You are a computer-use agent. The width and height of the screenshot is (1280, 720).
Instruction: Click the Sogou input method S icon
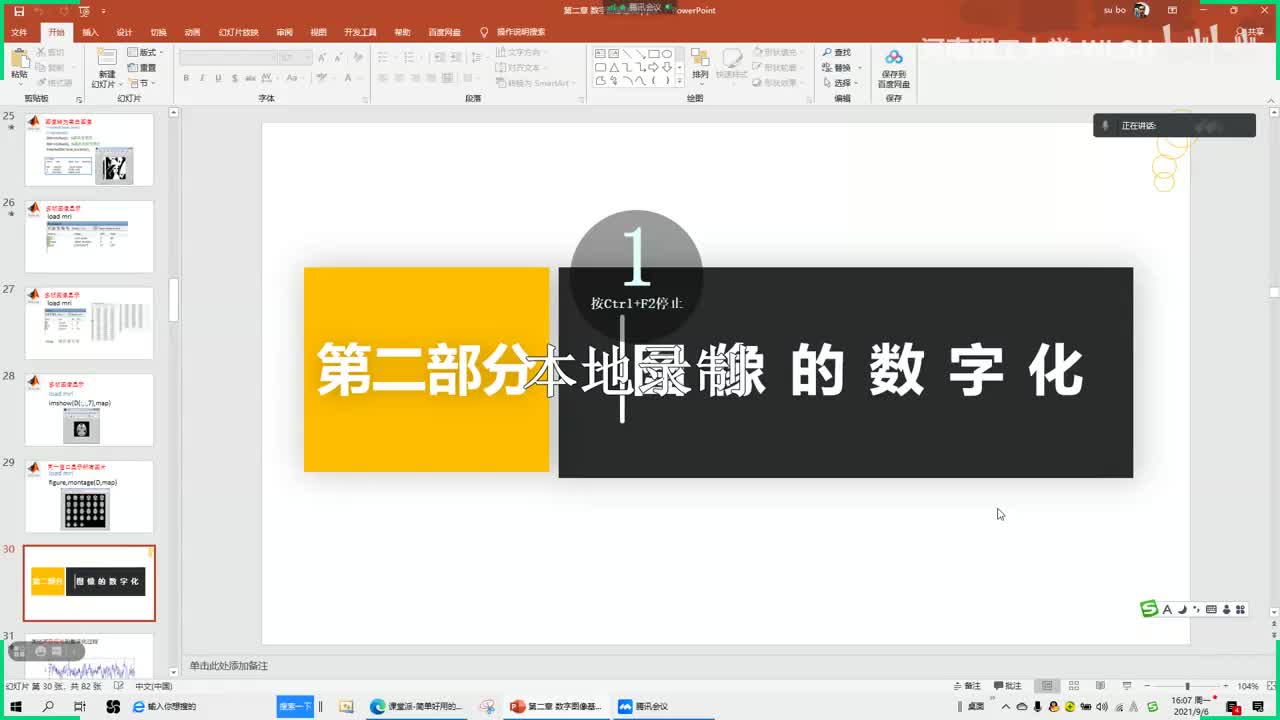coord(1150,609)
